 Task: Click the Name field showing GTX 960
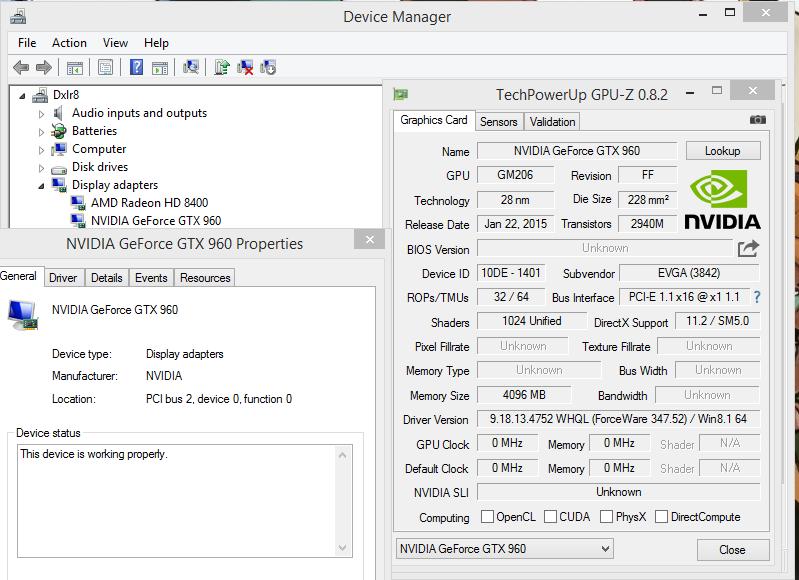(x=577, y=151)
